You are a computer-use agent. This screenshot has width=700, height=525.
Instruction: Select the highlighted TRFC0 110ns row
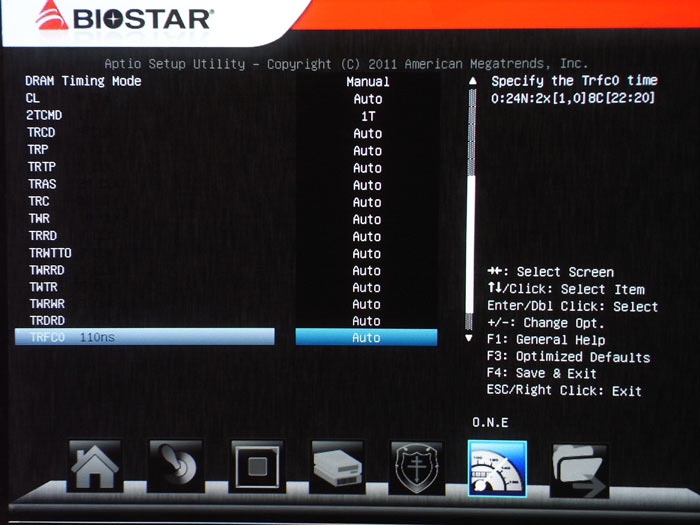(145, 337)
